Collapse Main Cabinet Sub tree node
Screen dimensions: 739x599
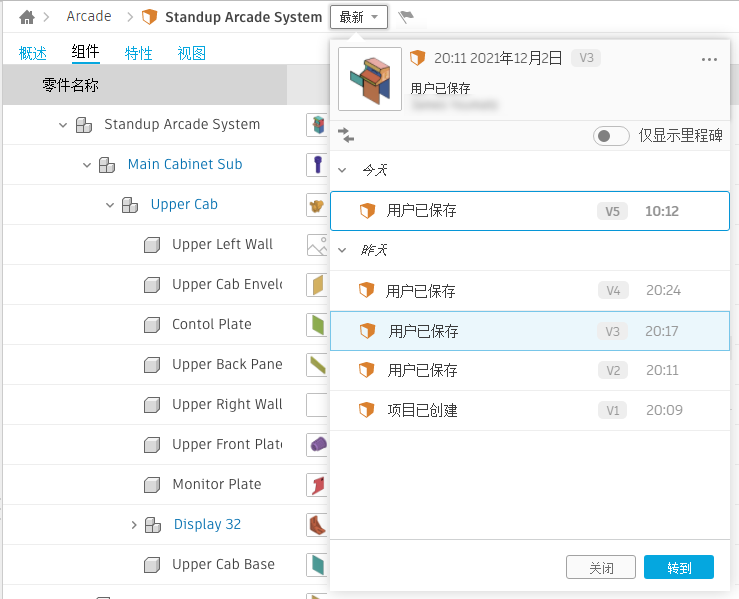click(x=87, y=165)
